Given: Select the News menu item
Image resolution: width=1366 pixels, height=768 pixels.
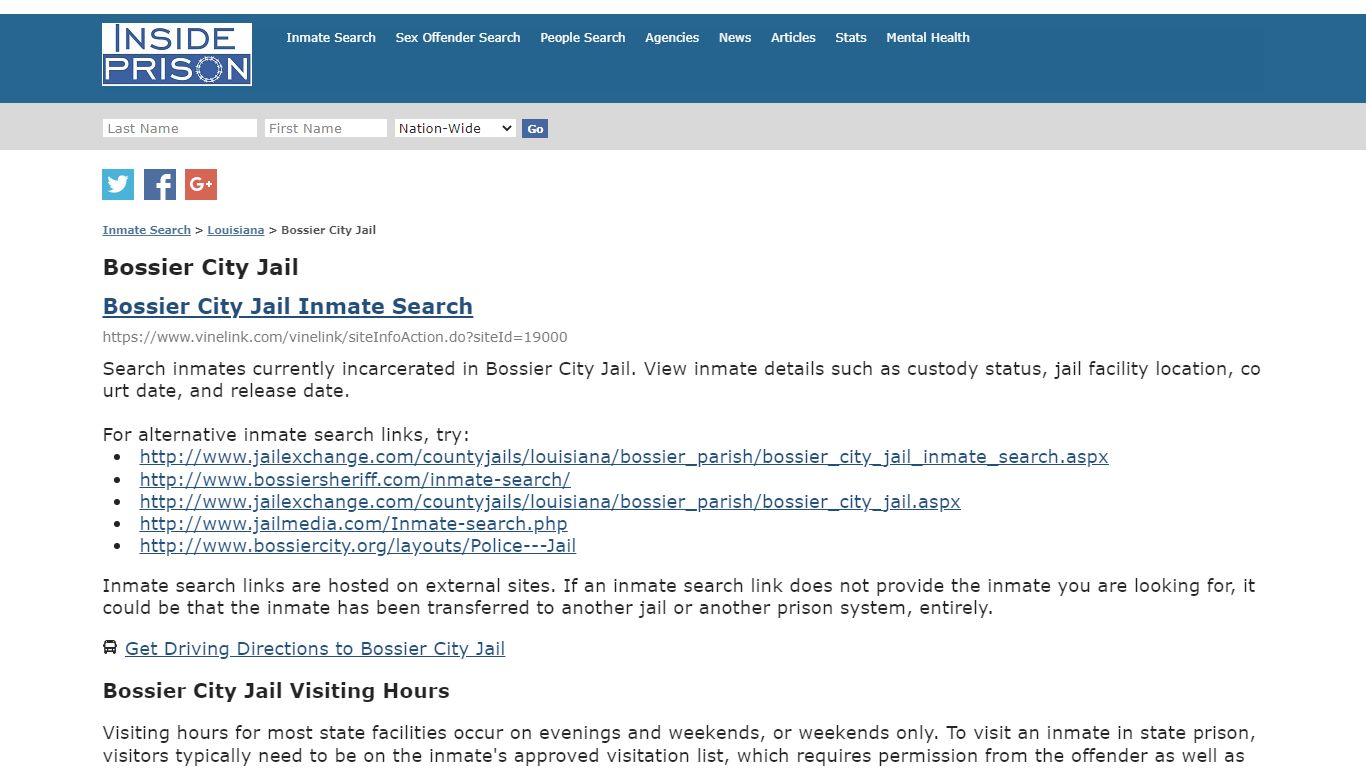Looking at the screenshot, I should (735, 37).
